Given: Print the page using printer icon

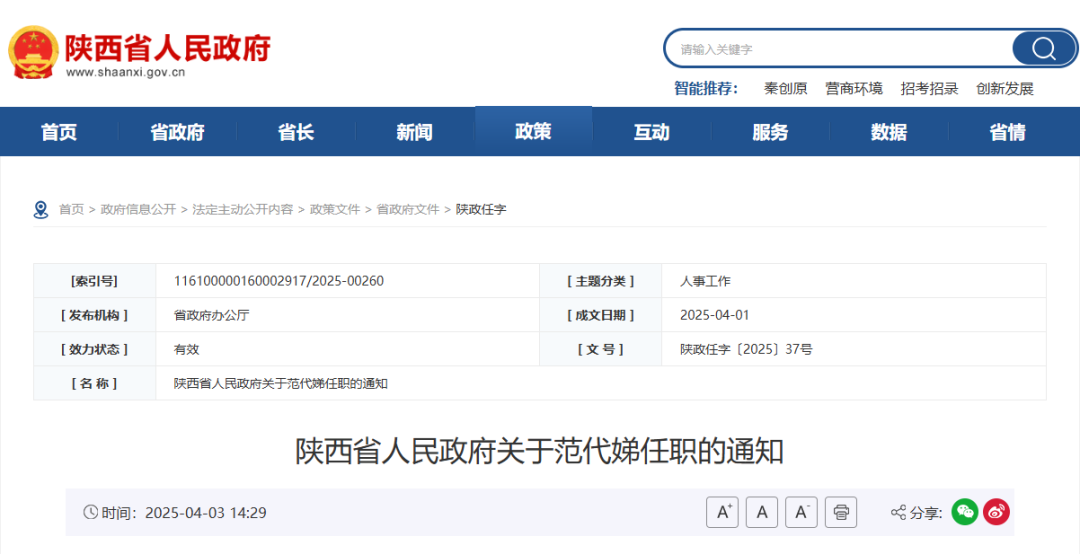Looking at the screenshot, I should pos(841,512).
